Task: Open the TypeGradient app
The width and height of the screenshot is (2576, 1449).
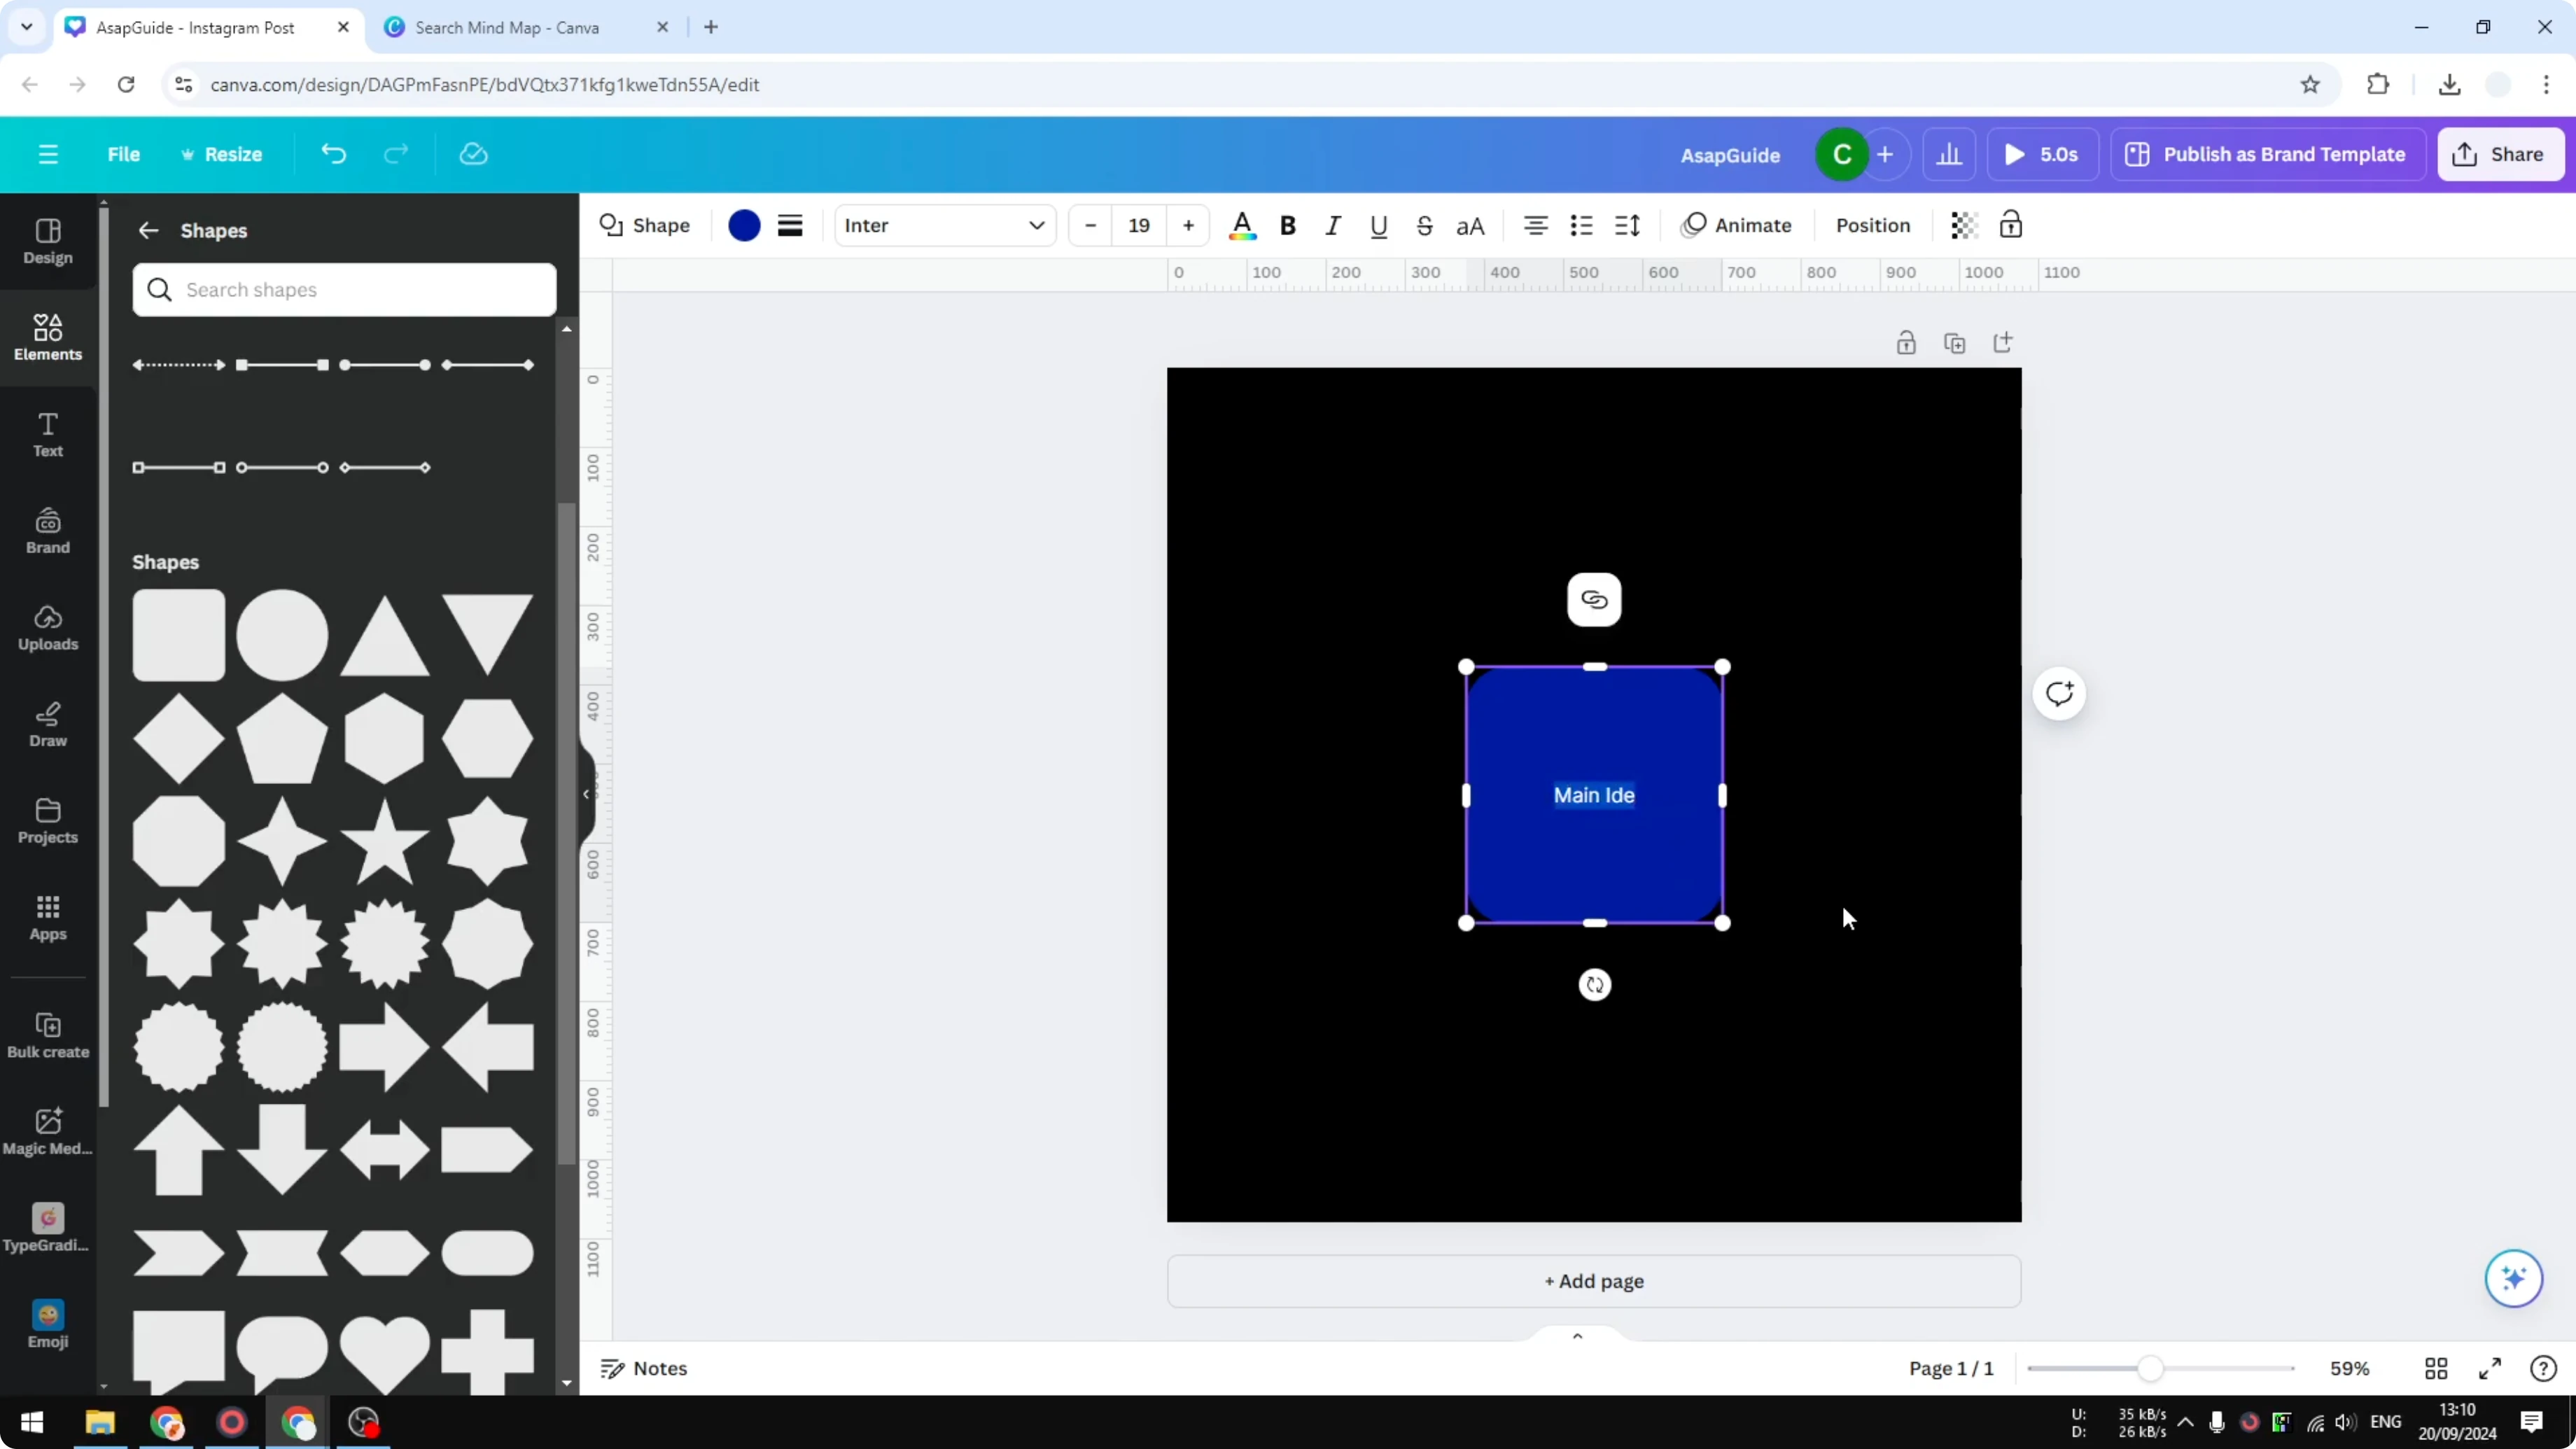Action: [x=48, y=1228]
